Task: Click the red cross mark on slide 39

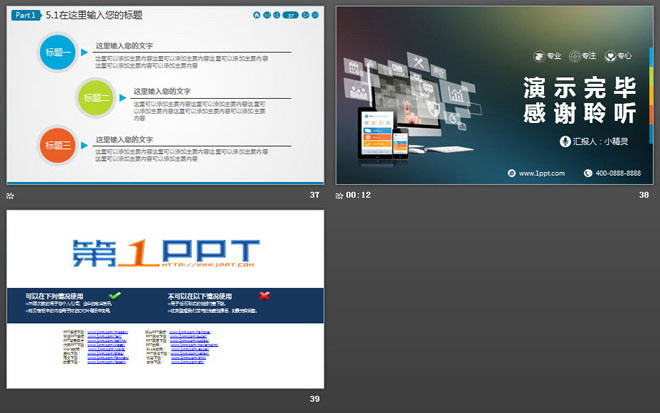Action: pyautogui.click(x=264, y=295)
